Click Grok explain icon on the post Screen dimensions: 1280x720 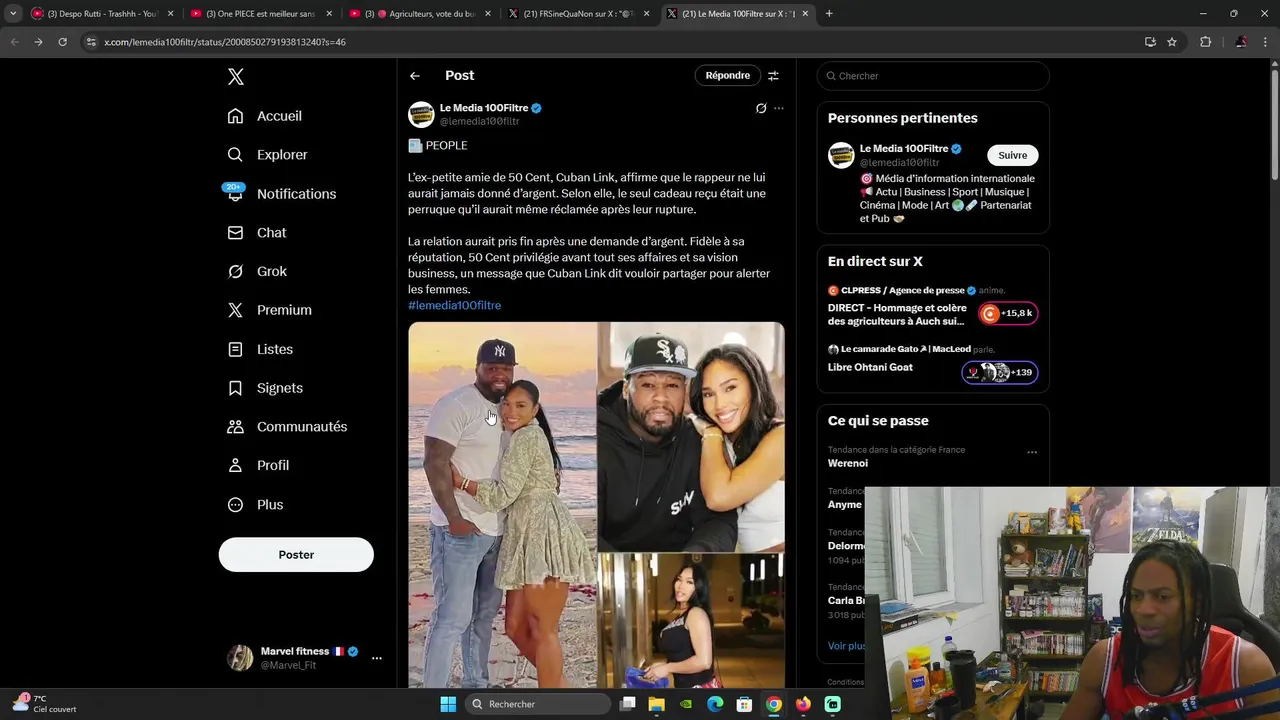click(761, 108)
